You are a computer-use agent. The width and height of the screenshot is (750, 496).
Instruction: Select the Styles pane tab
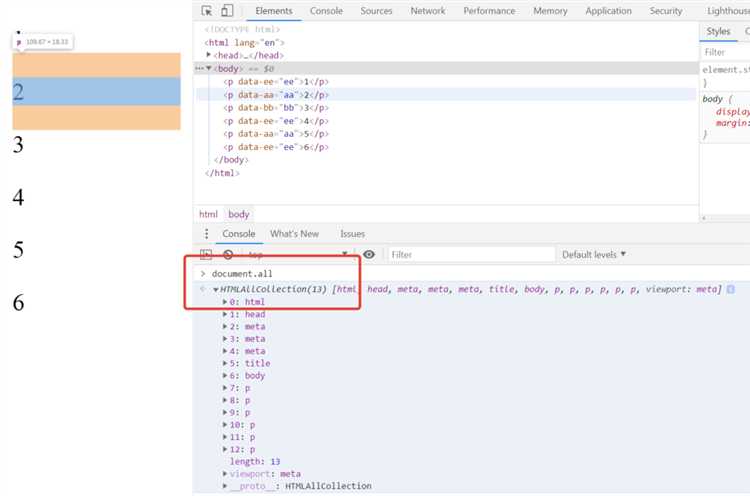(x=718, y=32)
